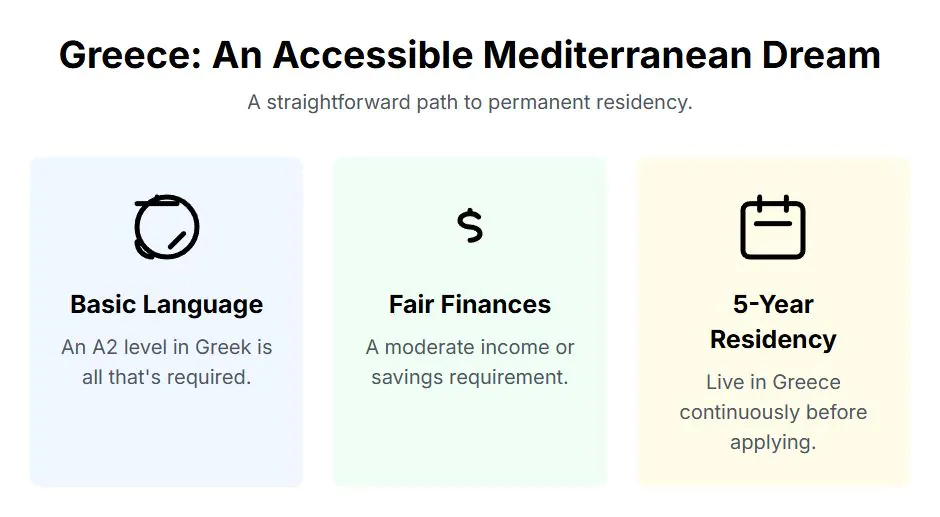Click the 'Live in Greece continuously' description
Image resolution: width=940 pixels, height=517 pixels.
click(x=773, y=412)
